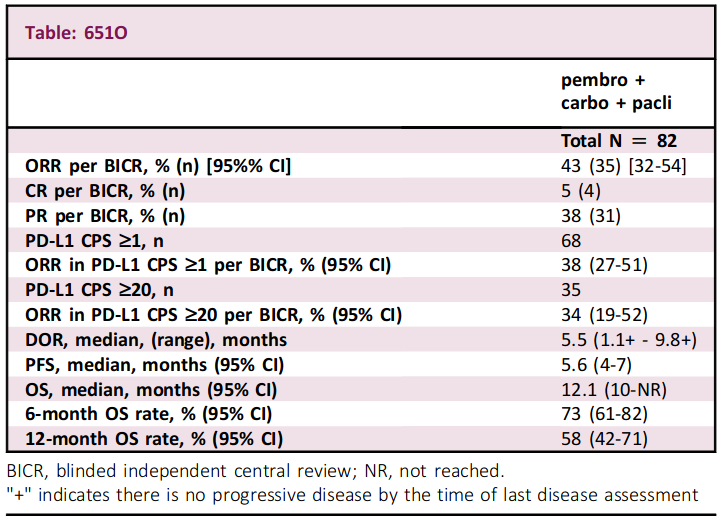The height and width of the screenshot is (523, 726).
Task: Click the PR value 38 (31)
Action: click(591, 216)
